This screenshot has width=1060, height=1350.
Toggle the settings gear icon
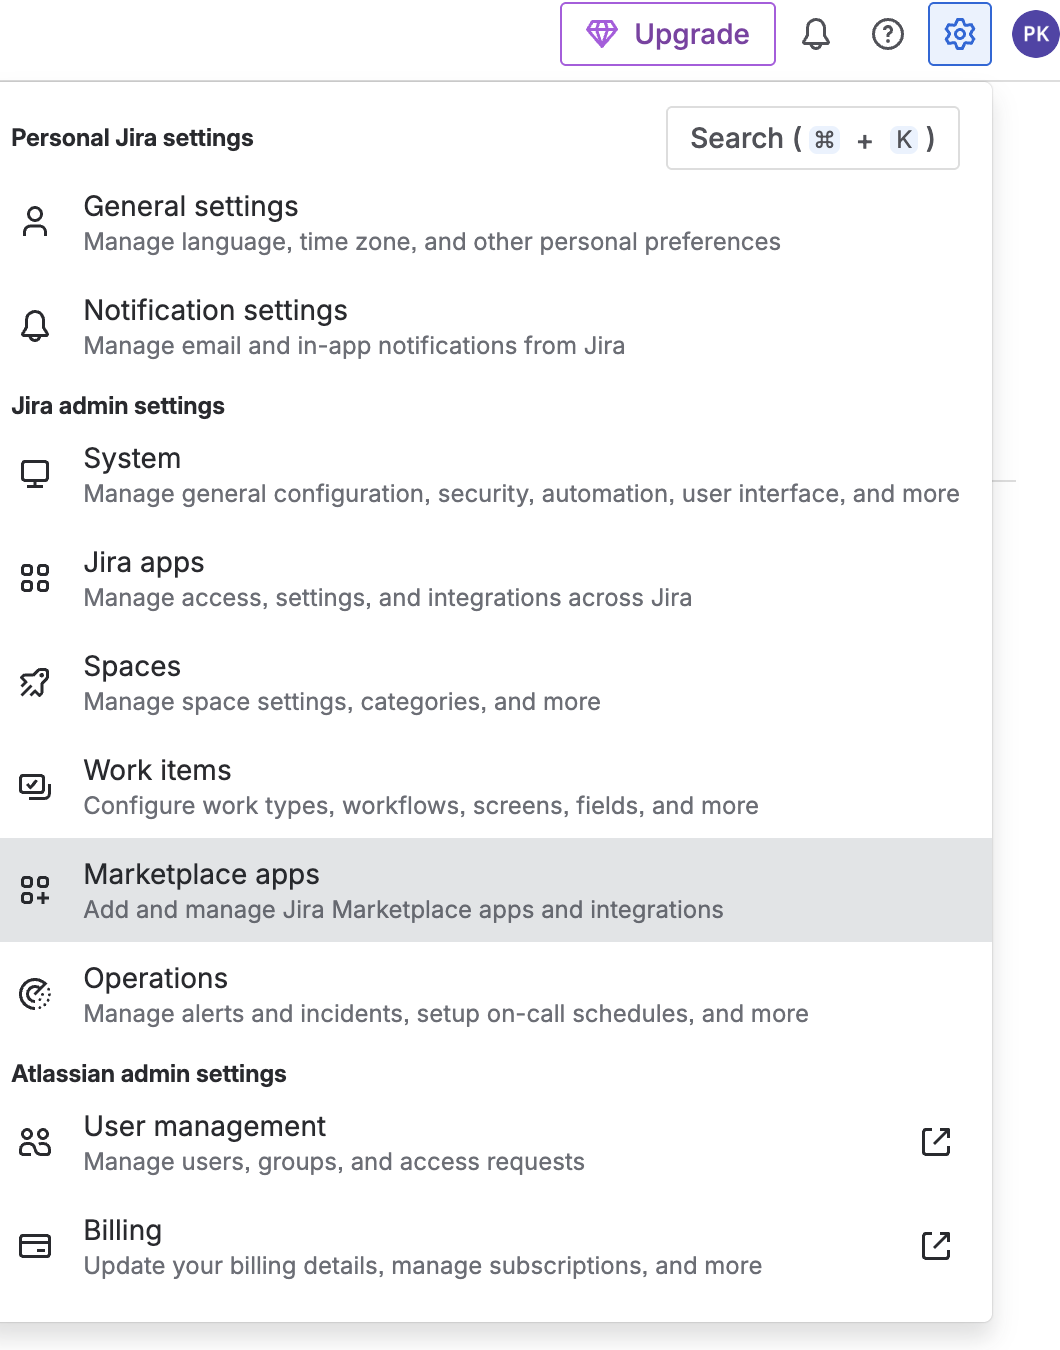(x=960, y=34)
